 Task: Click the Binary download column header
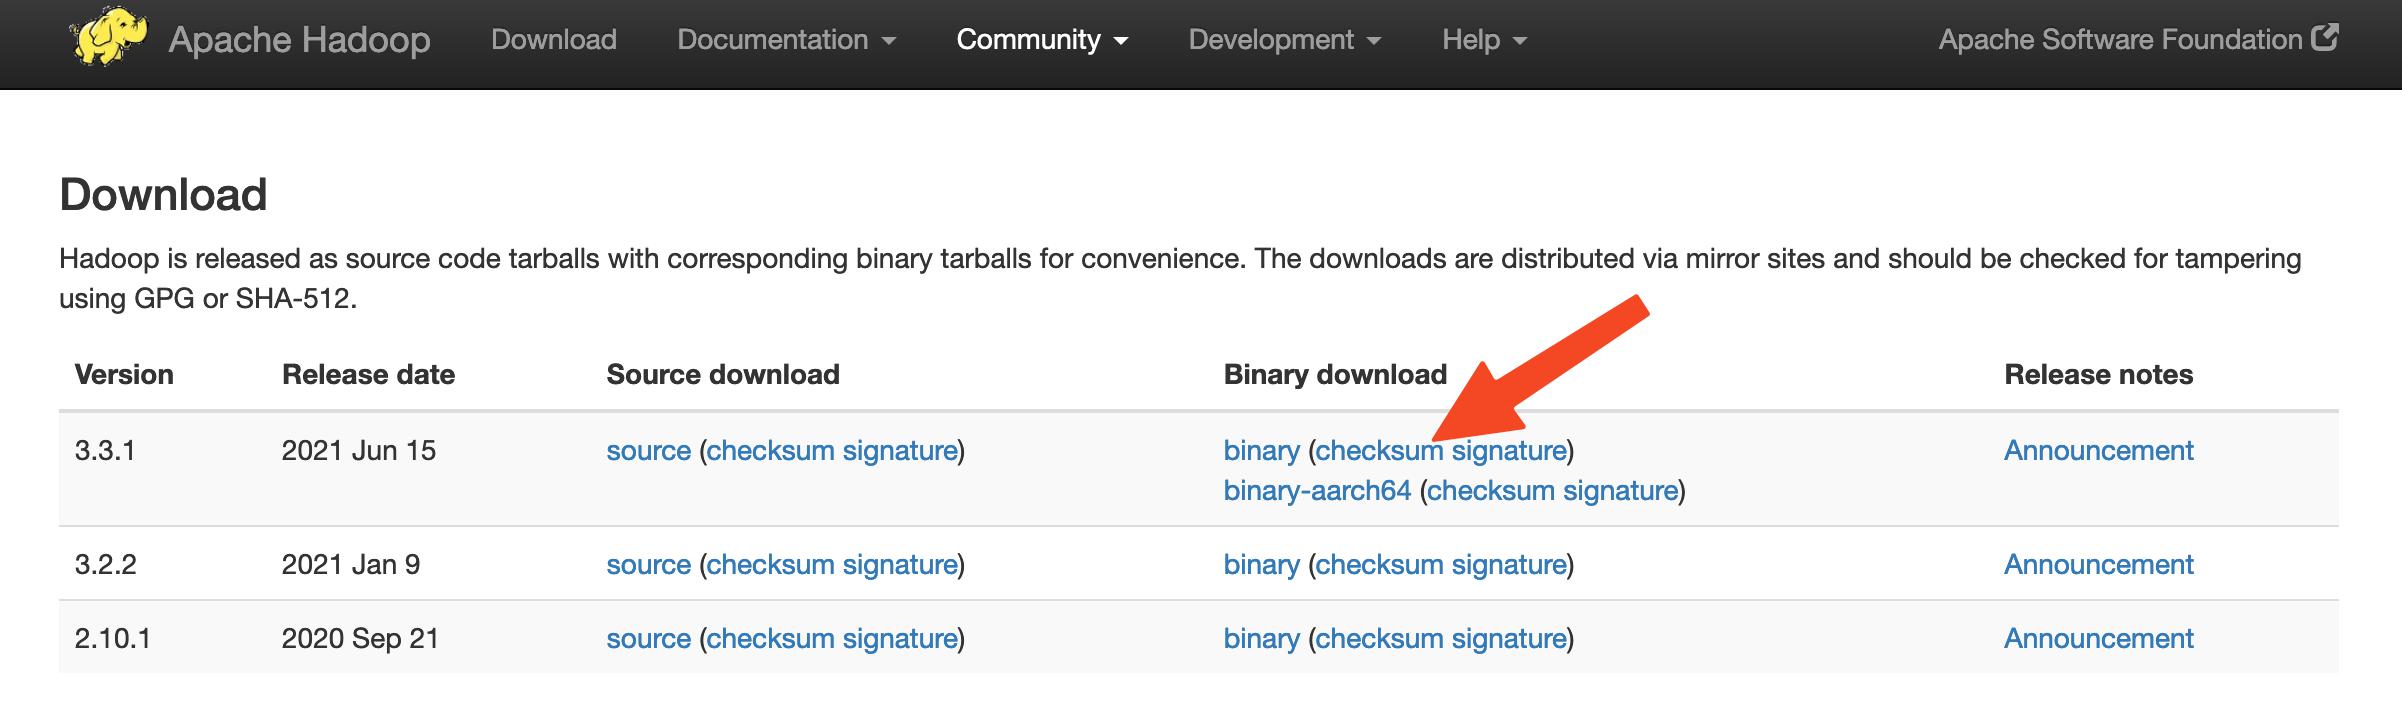(x=1335, y=375)
